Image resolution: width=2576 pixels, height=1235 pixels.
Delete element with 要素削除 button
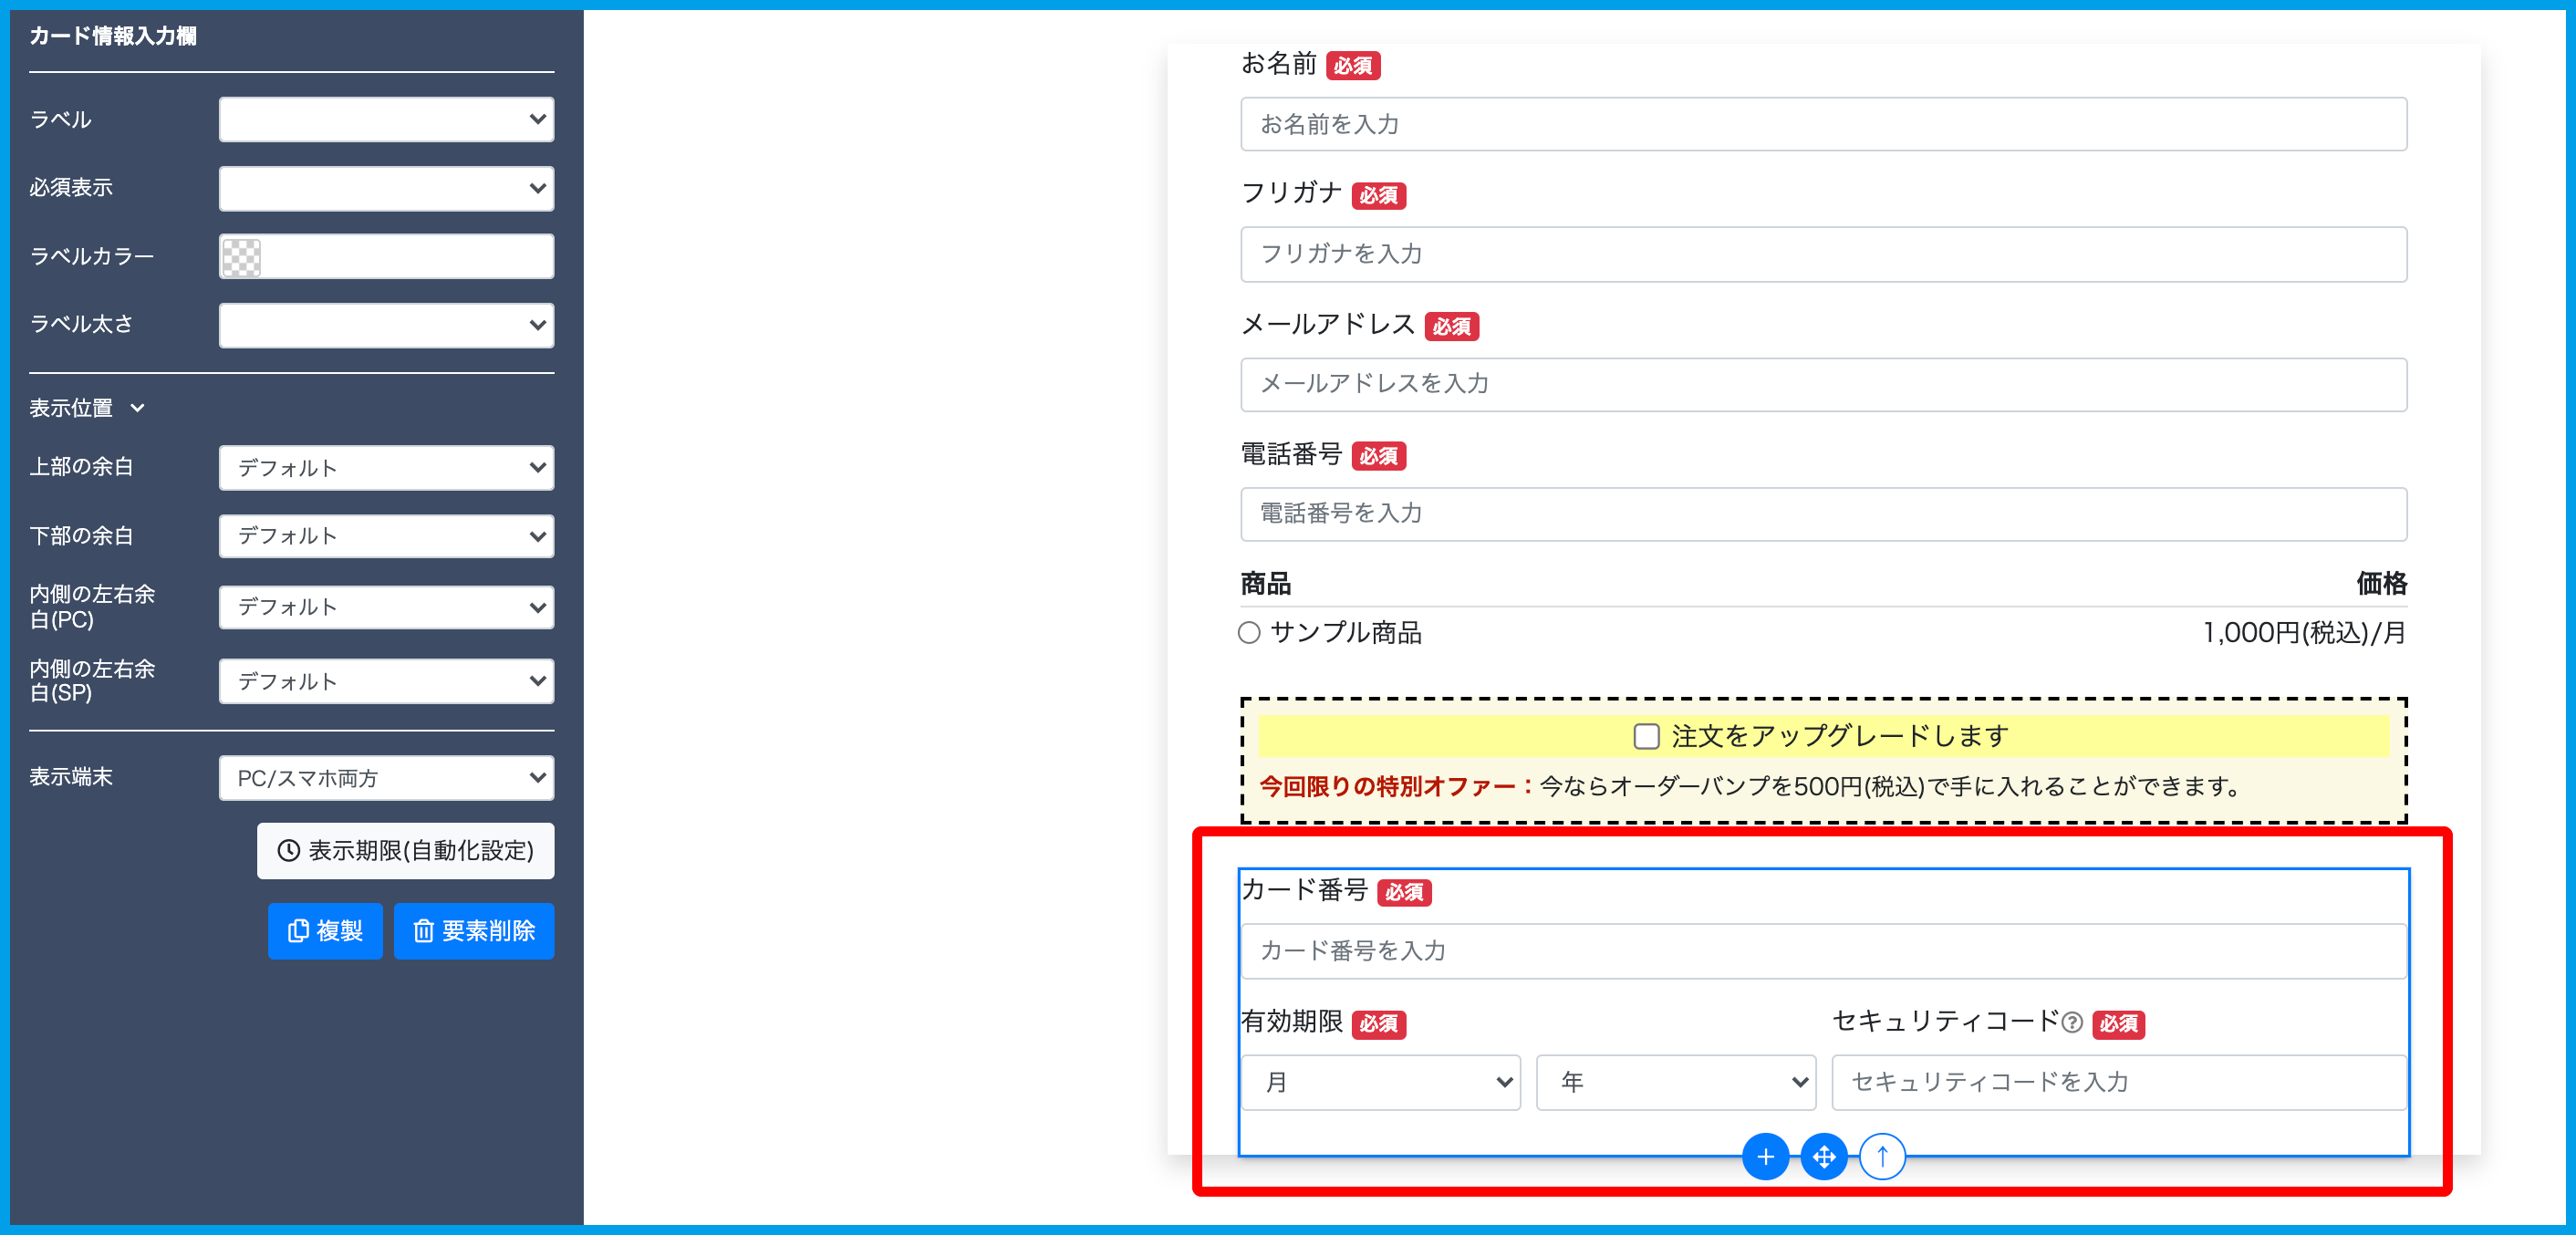(474, 931)
